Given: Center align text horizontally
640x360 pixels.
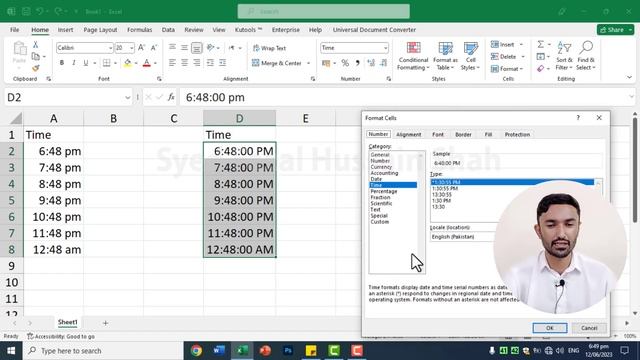Looking at the screenshot, I should click(184, 63).
